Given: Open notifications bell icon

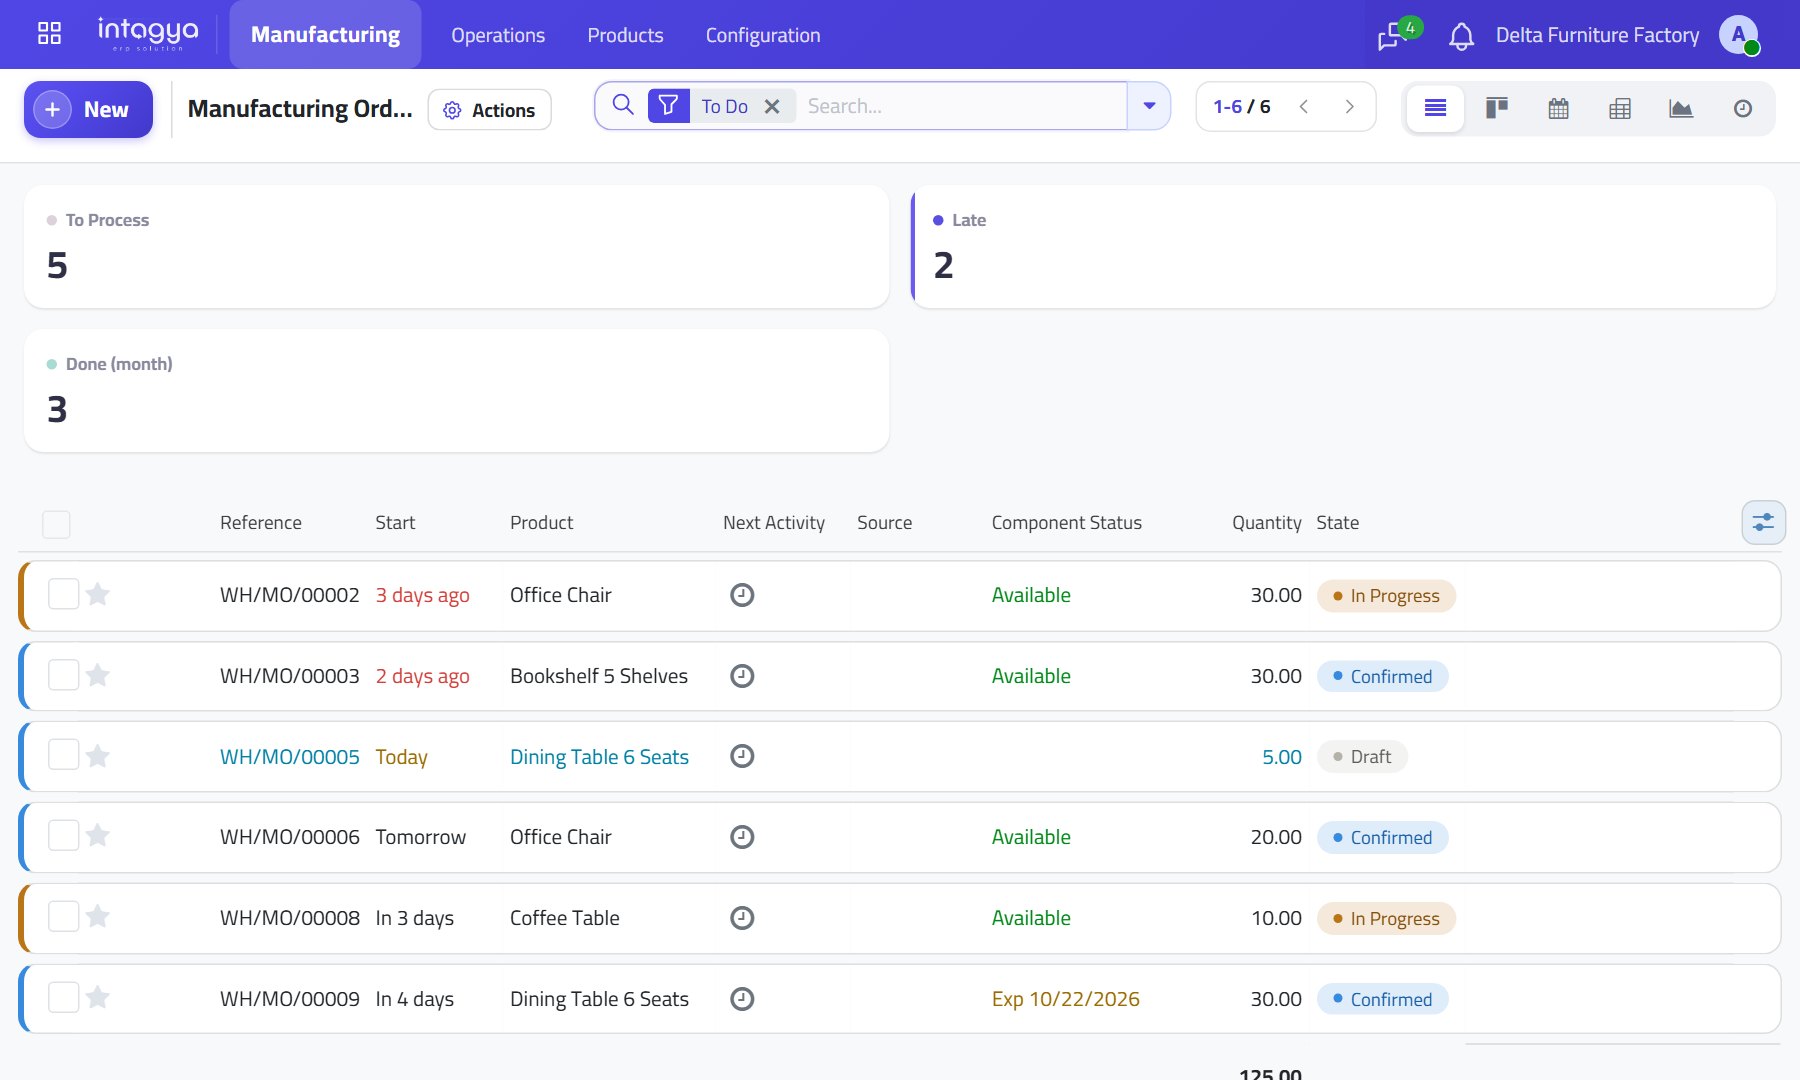Looking at the screenshot, I should 1461,36.
